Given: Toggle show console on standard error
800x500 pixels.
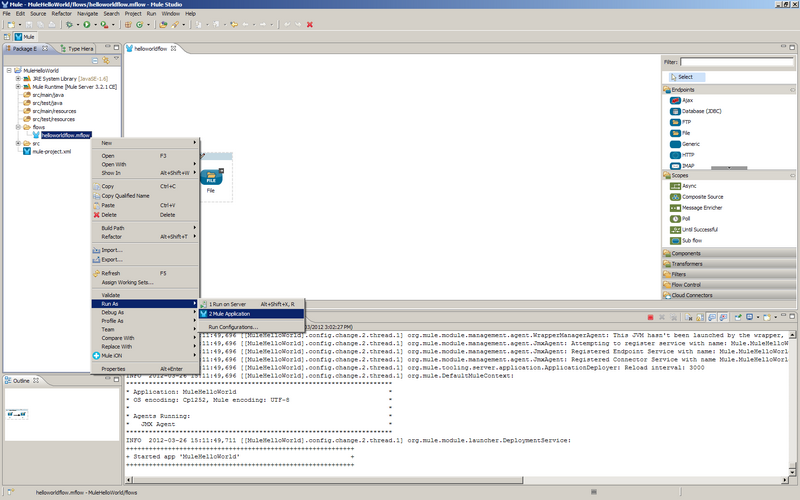Looking at the screenshot, I should click(723, 317).
